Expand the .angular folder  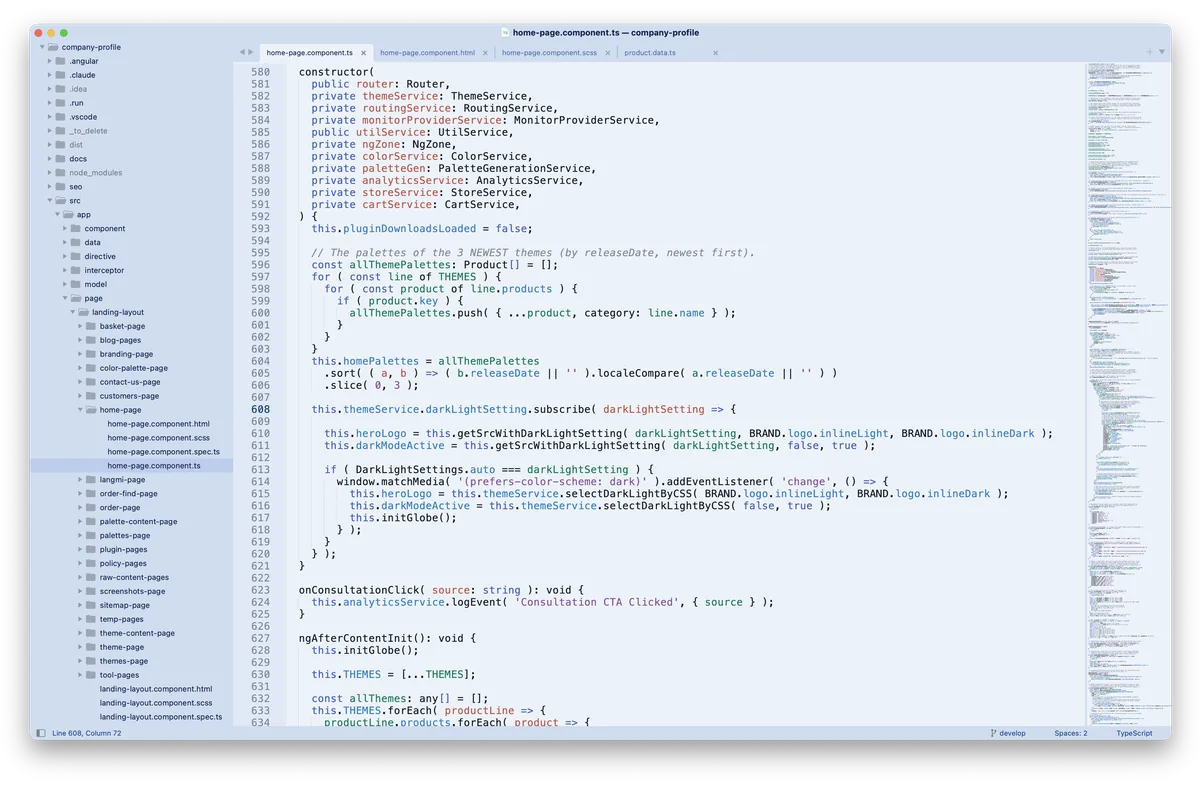pos(49,61)
